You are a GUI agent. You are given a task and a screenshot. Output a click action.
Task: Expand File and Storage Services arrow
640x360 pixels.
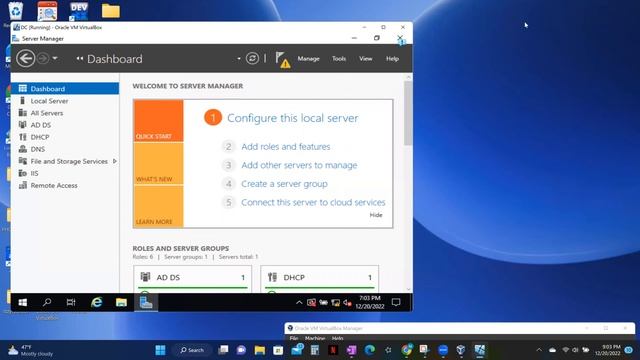pyautogui.click(x=115, y=161)
